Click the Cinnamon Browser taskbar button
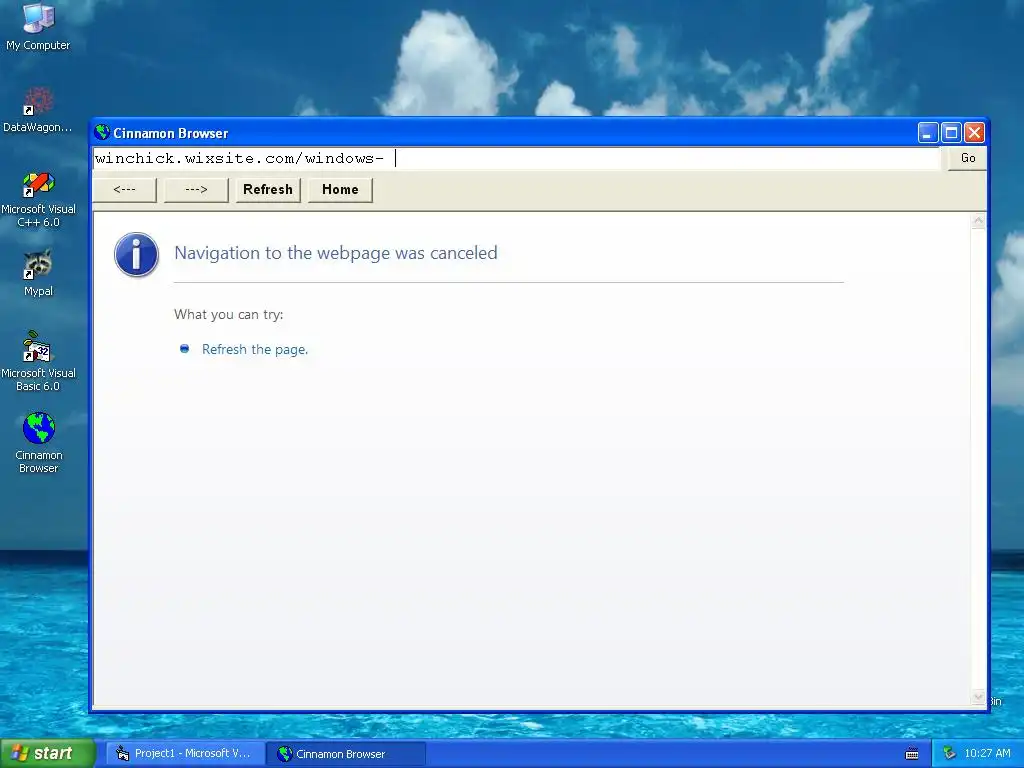 point(347,754)
